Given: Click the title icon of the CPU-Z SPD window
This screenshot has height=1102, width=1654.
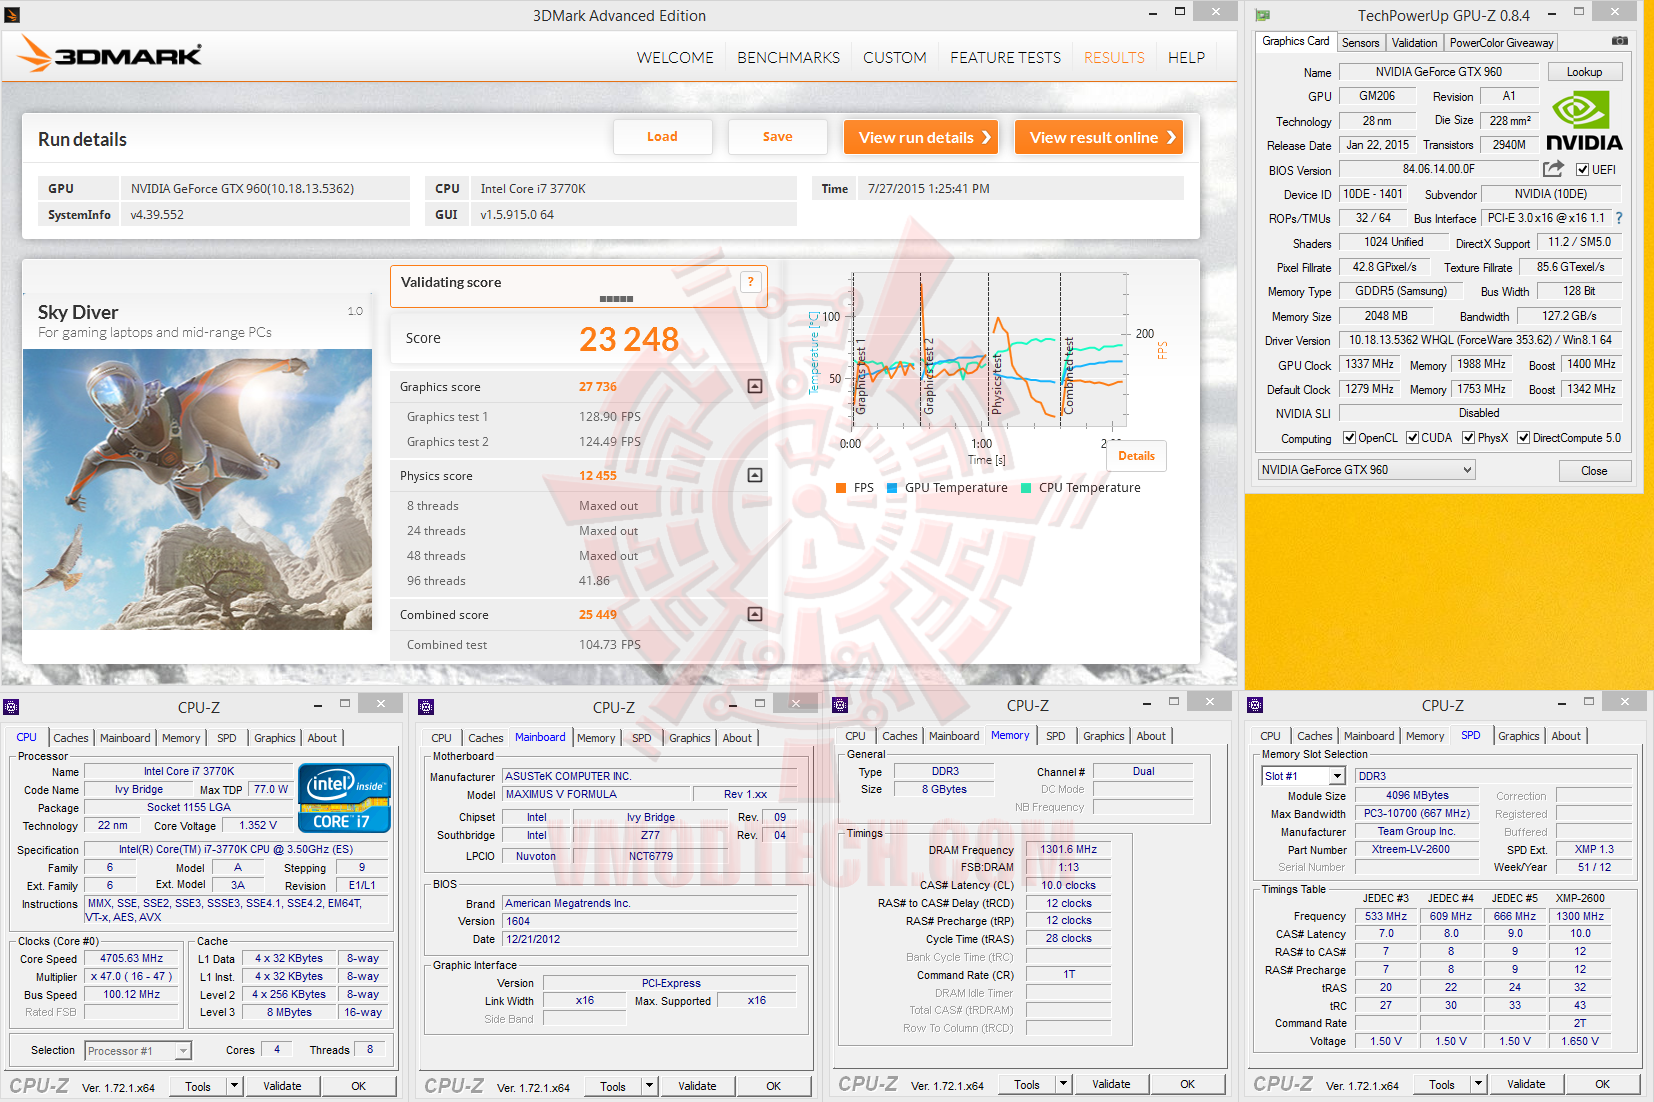Looking at the screenshot, I should 1255,705.
